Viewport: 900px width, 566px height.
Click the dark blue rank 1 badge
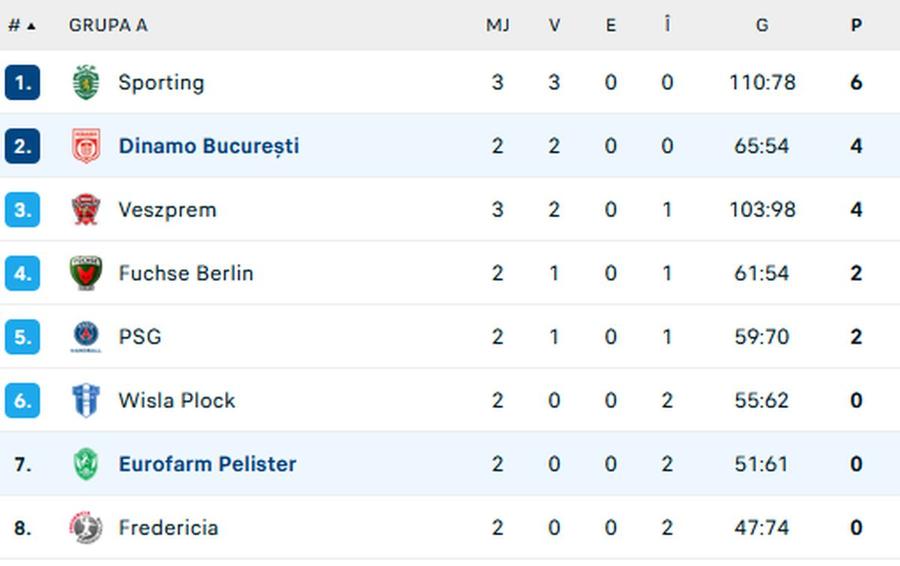click(22, 83)
